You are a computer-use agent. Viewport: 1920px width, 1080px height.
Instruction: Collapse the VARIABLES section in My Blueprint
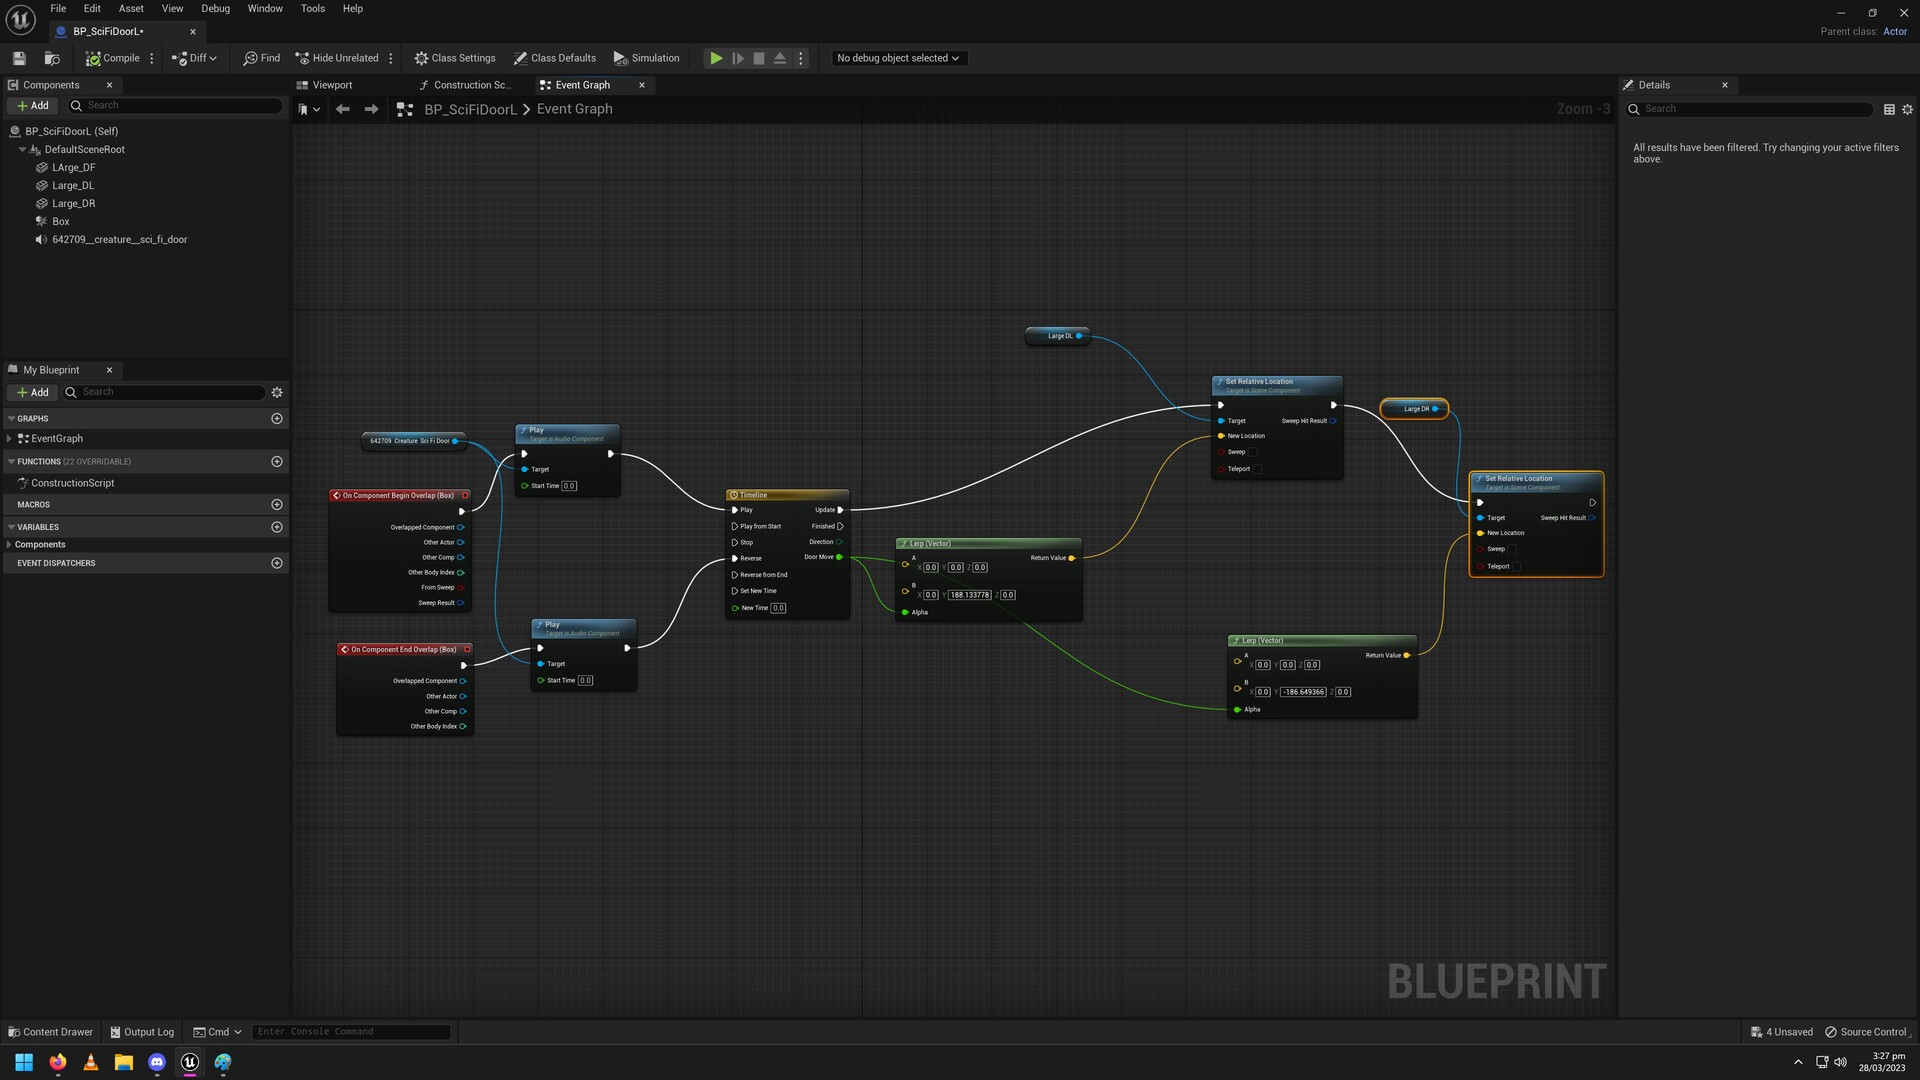10,527
